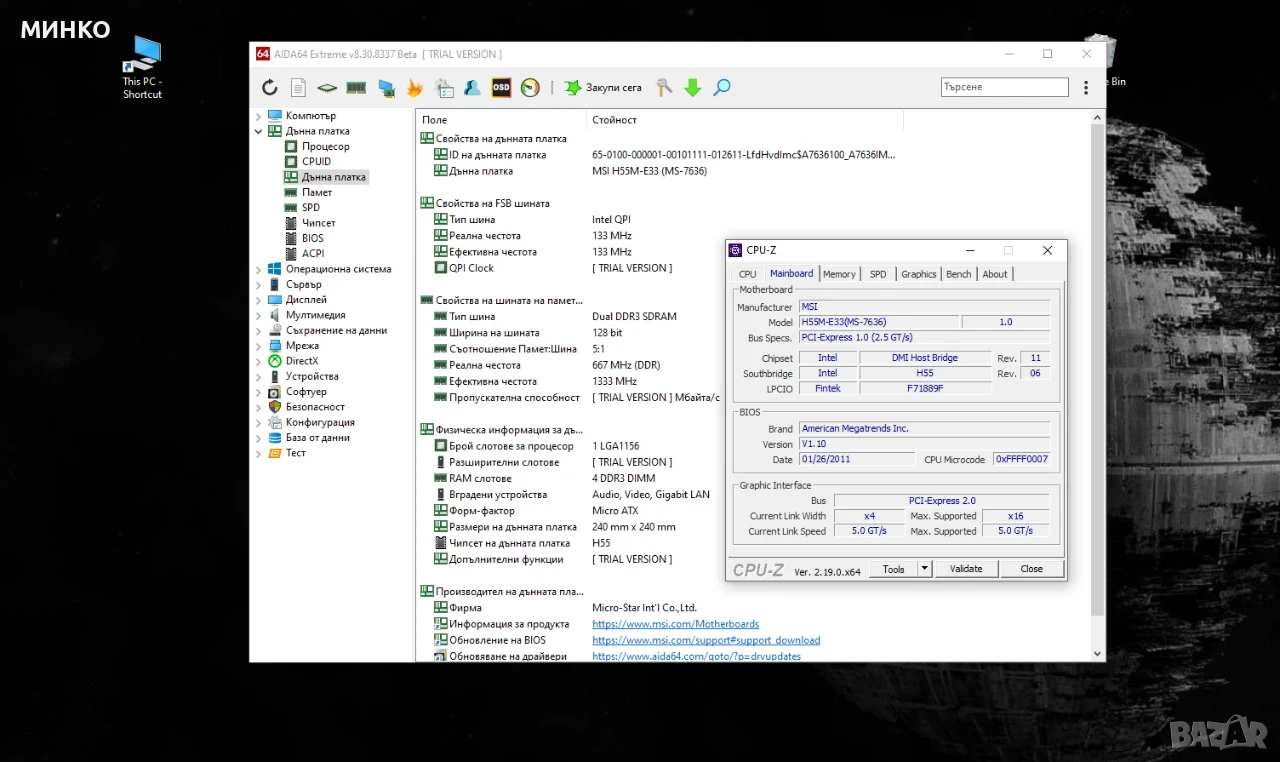1280x762 pixels.
Task: Select Чипсет in the tree
Action: click(319, 223)
